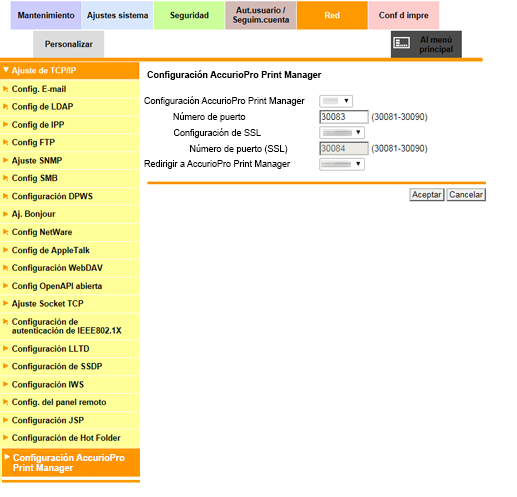Image resolution: width=517 pixels, height=497 pixels.
Task: Select Ajuste SNMP
Action: click(x=70, y=161)
